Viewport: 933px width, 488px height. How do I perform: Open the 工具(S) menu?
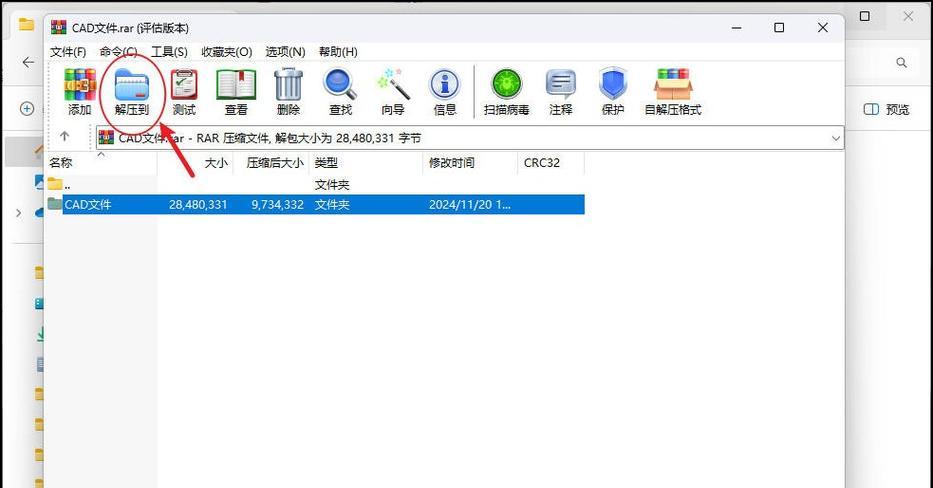coord(170,52)
